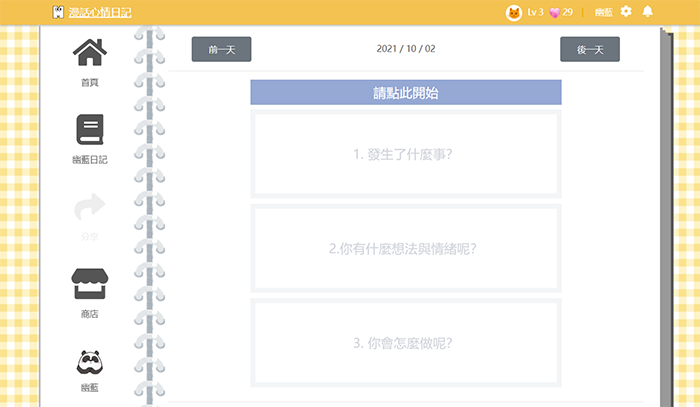Open the 商店 shop icon
This screenshot has width=700, height=407.
coord(90,284)
